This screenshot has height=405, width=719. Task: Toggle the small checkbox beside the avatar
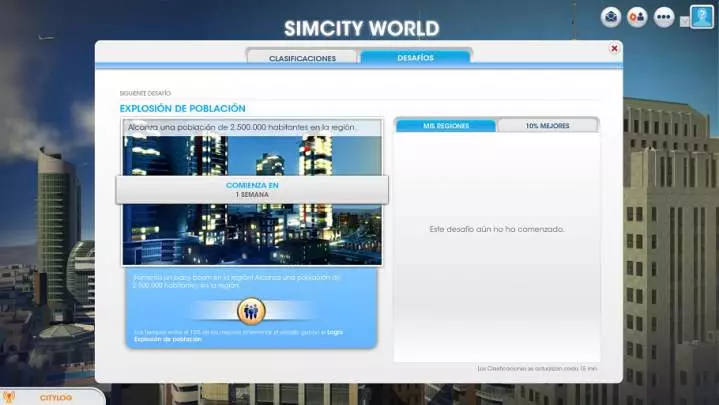pyautogui.click(x=685, y=21)
